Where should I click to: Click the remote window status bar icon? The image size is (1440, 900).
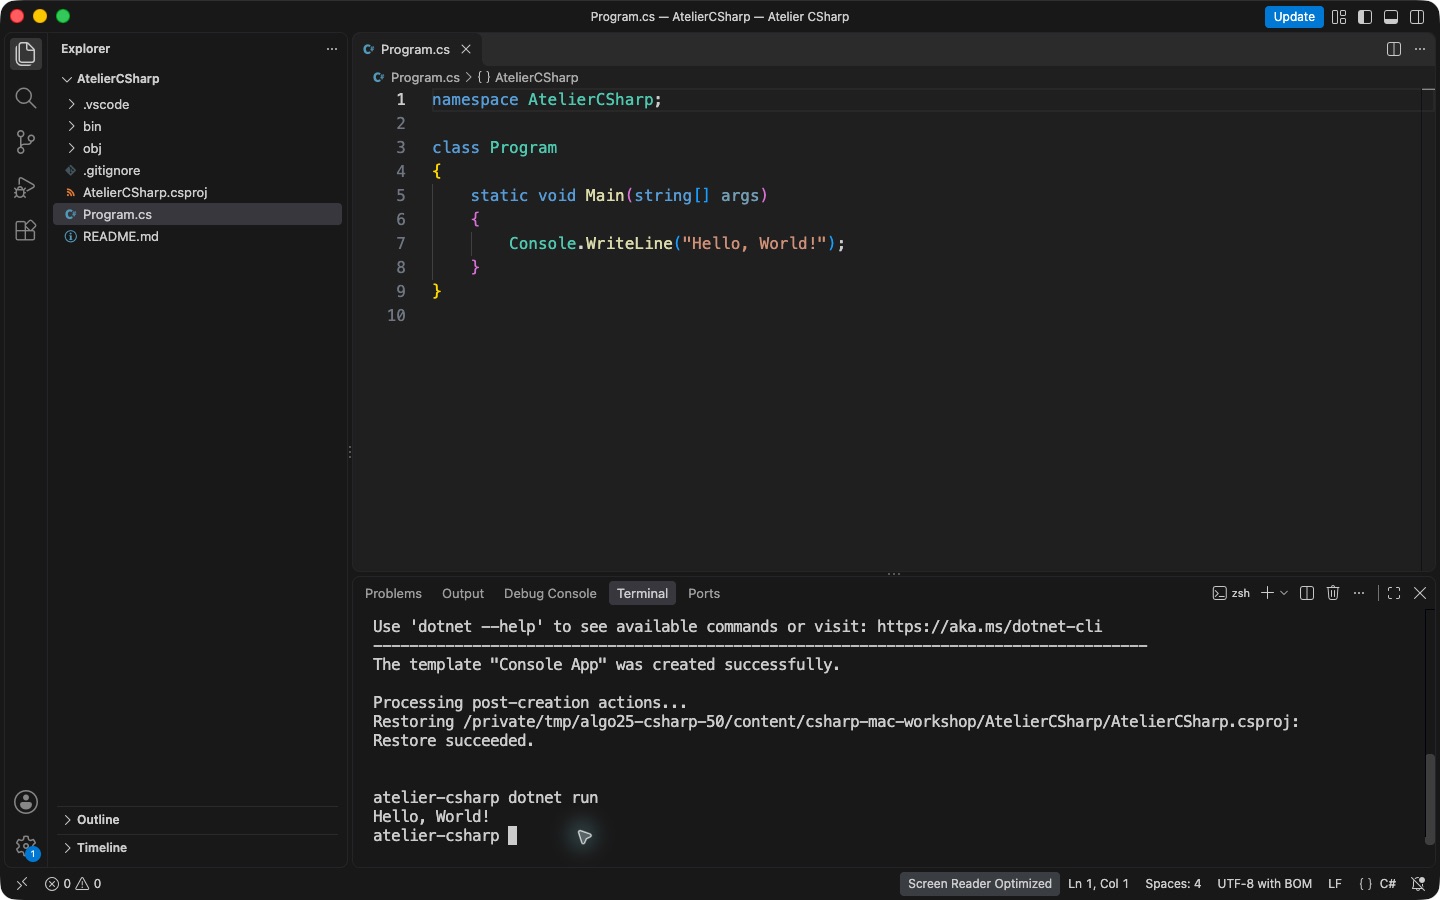click(x=22, y=884)
